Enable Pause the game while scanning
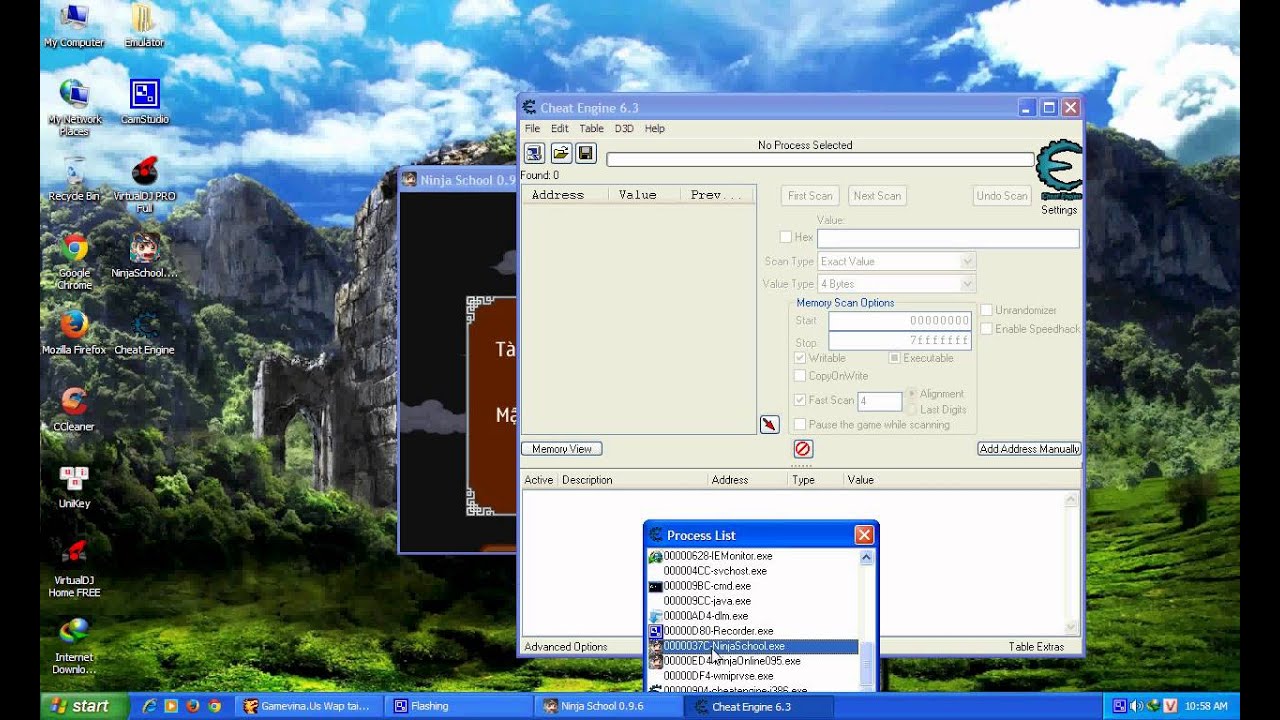 [x=800, y=425]
